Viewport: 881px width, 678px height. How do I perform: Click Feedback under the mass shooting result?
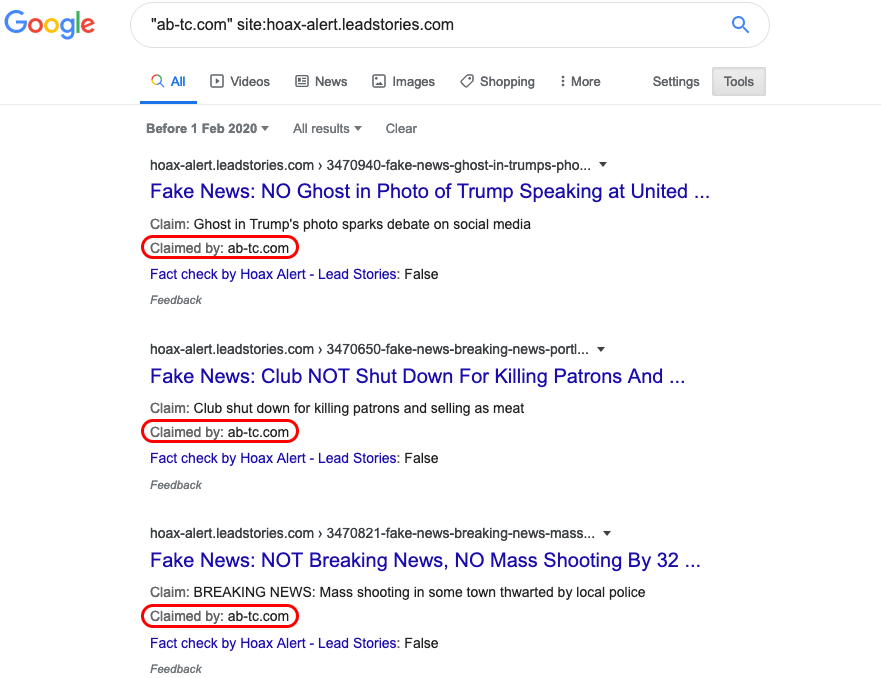pos(175,668)
